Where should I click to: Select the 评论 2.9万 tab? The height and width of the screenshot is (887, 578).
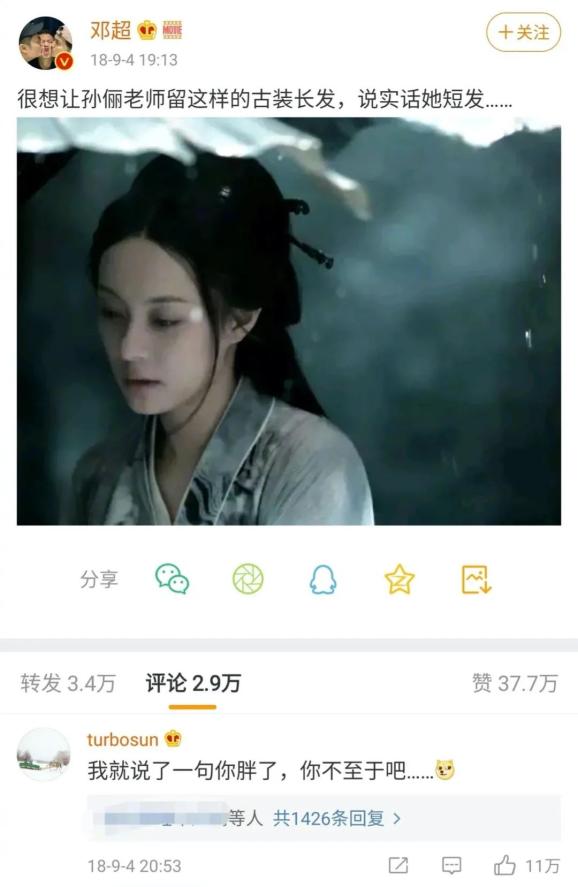(x=193, y=683)
